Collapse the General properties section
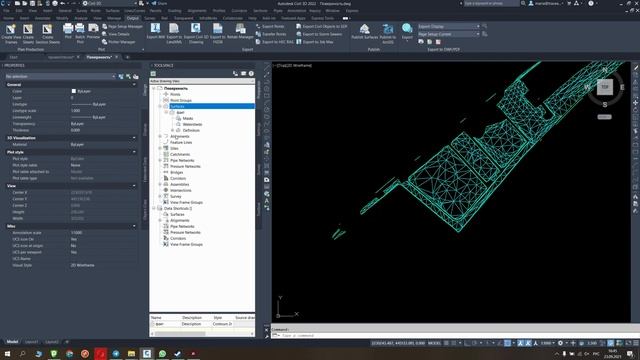The image size is (640, 360). click(x=134, y=84)
